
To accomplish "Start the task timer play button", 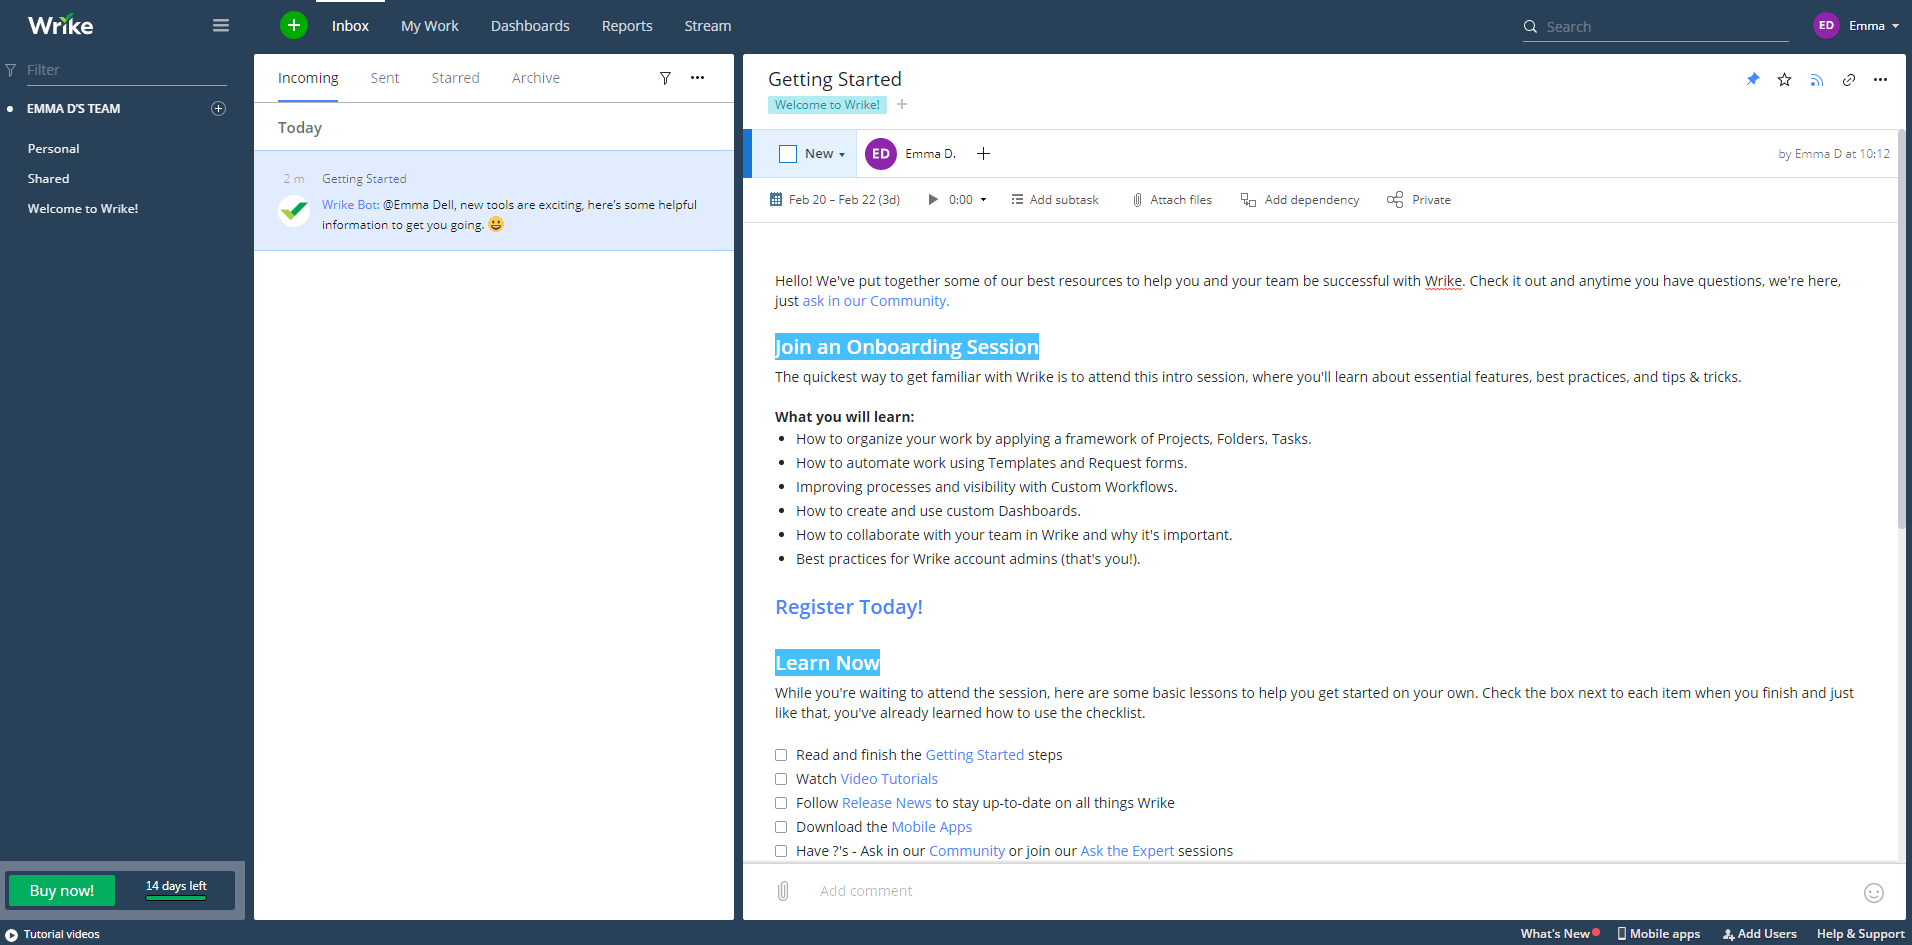I will point(933,200).
